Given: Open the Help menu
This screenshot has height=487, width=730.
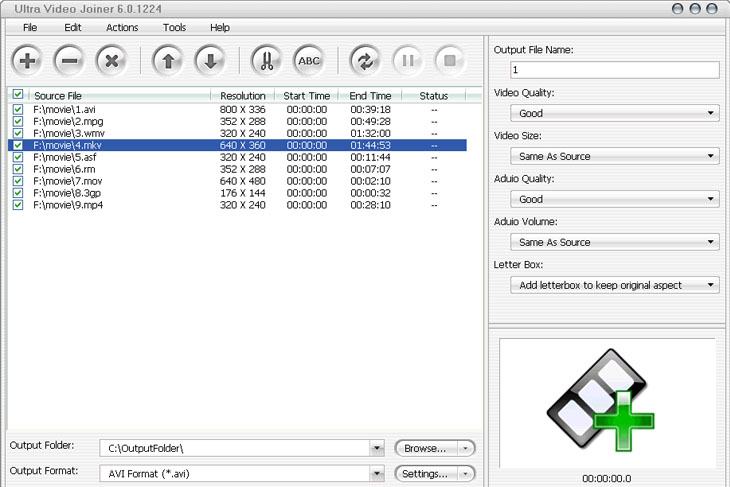Looking at the screenshot, I should coord(220,27).
